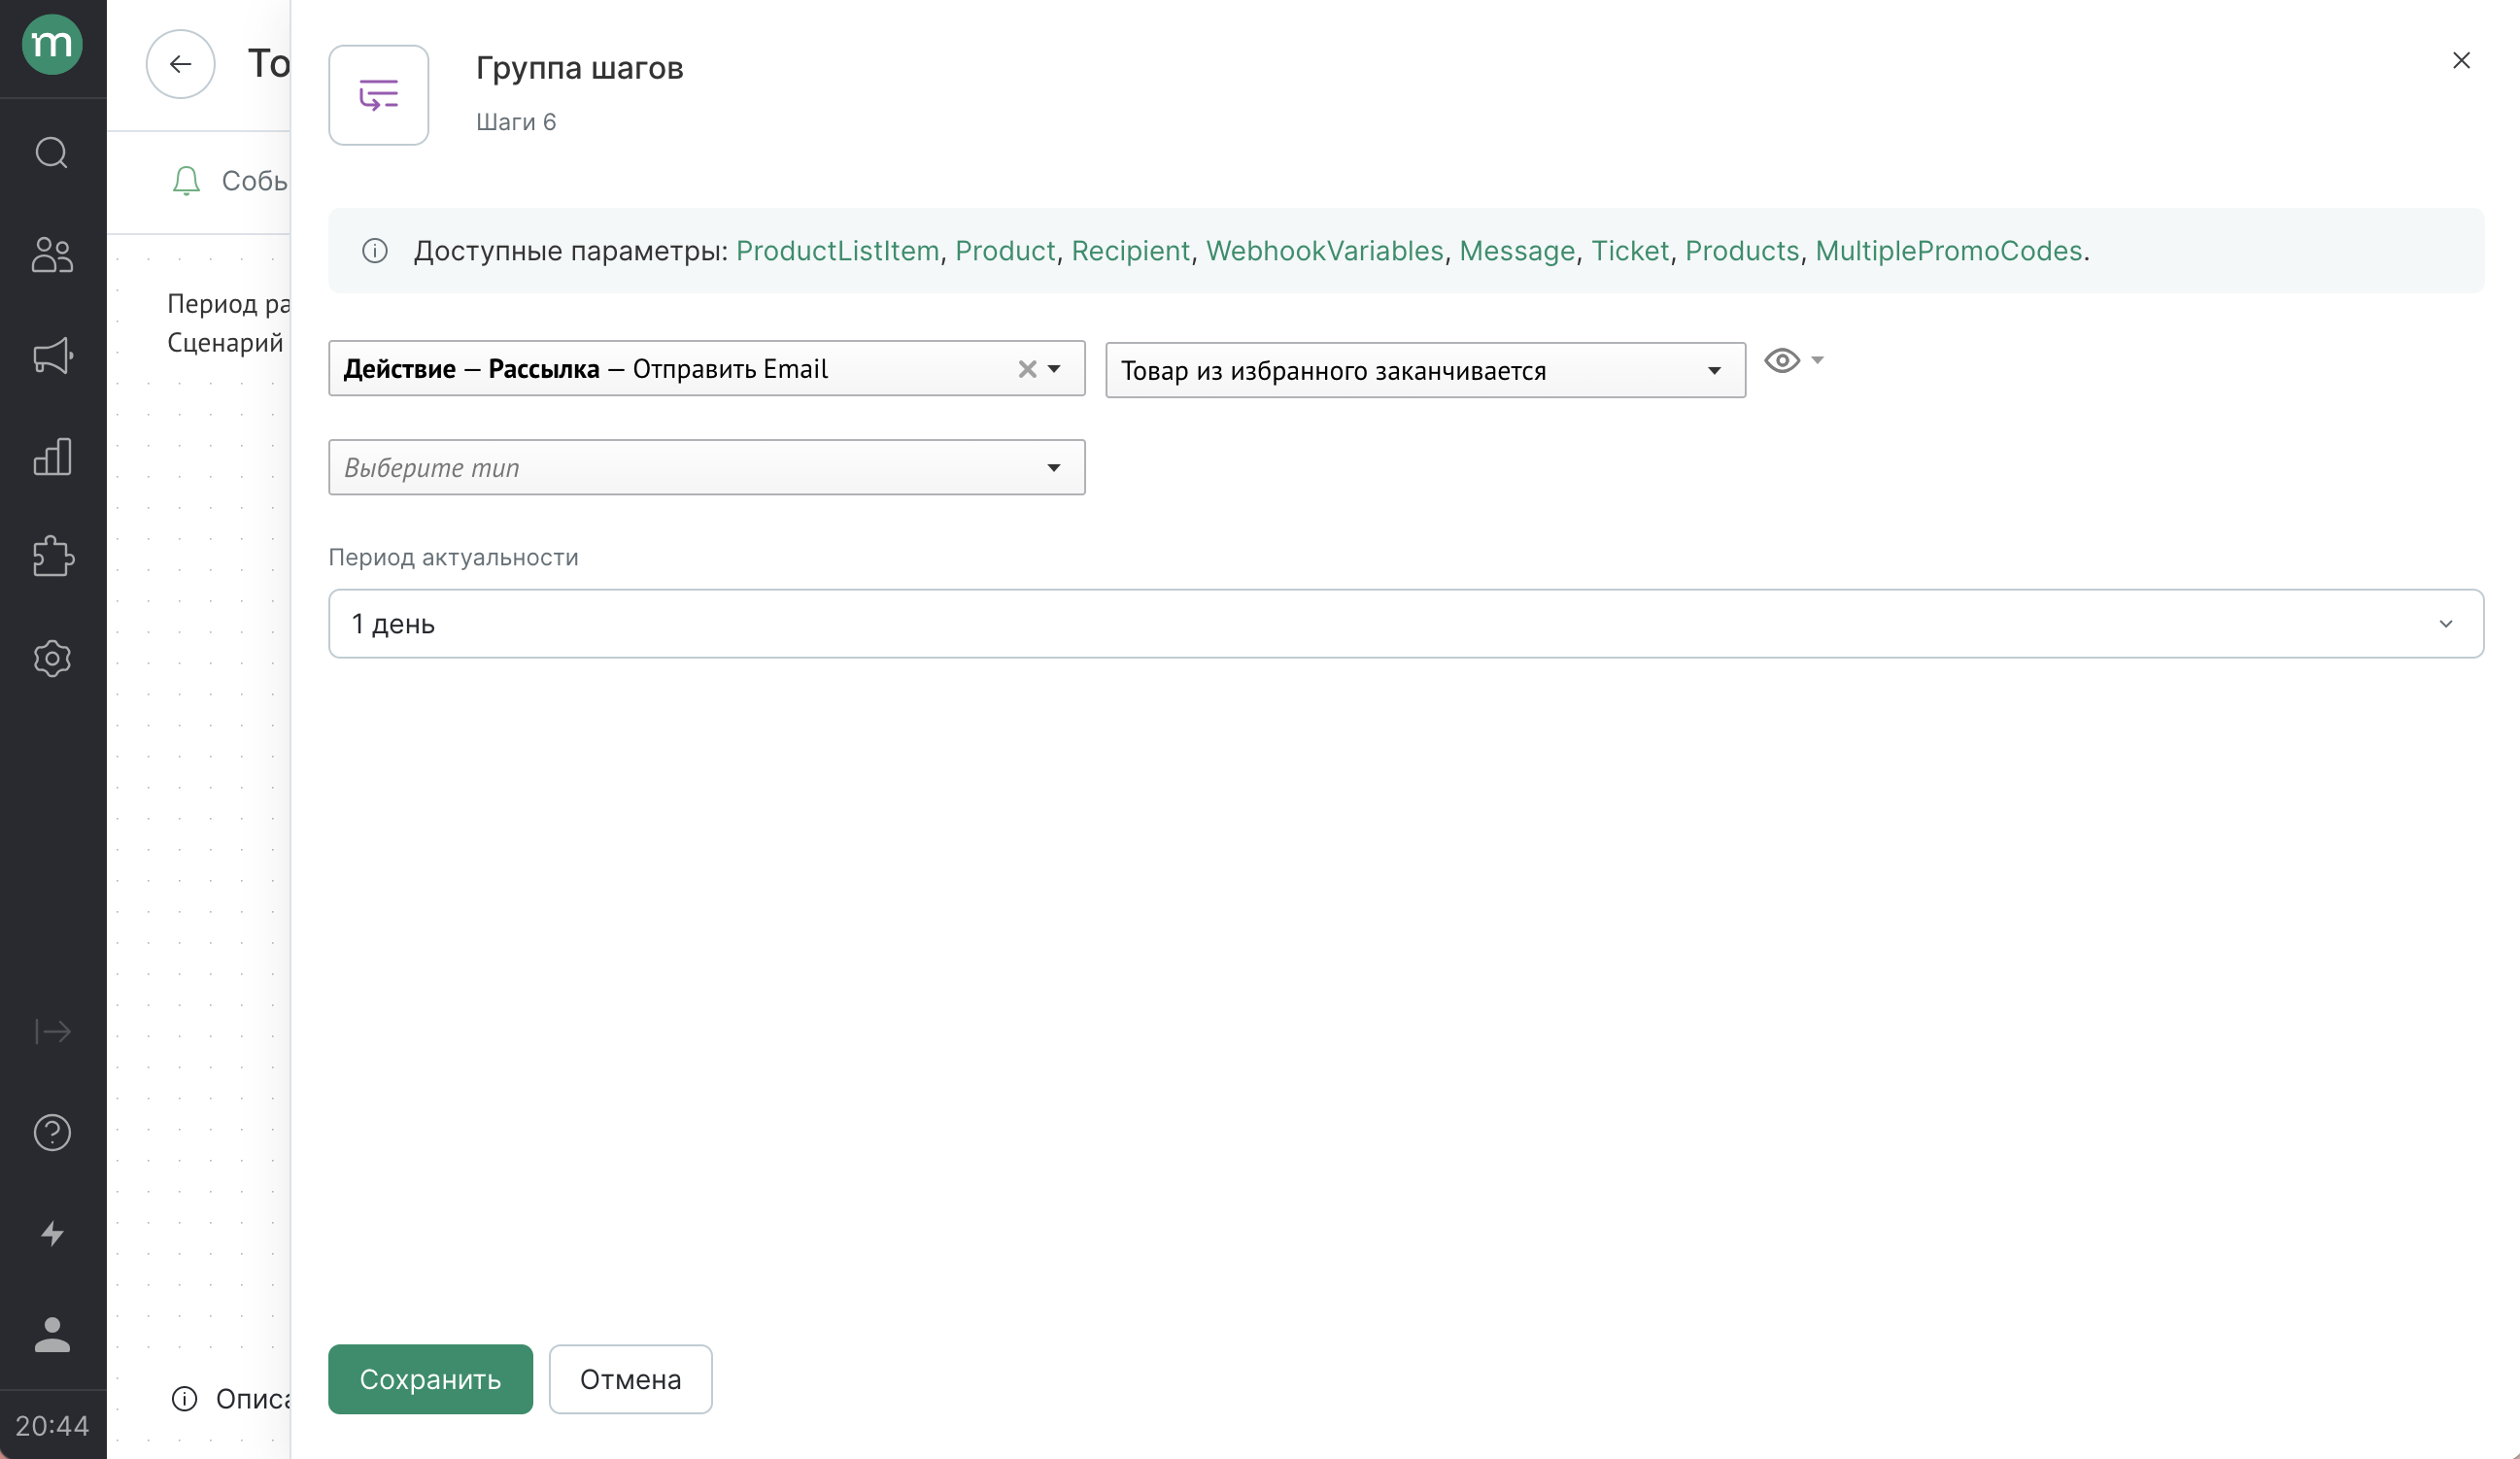Screen dimensions: 2520x1459
Task: Click the Products parameter link
Action: pyautogui.click(x=1742, y=251)
